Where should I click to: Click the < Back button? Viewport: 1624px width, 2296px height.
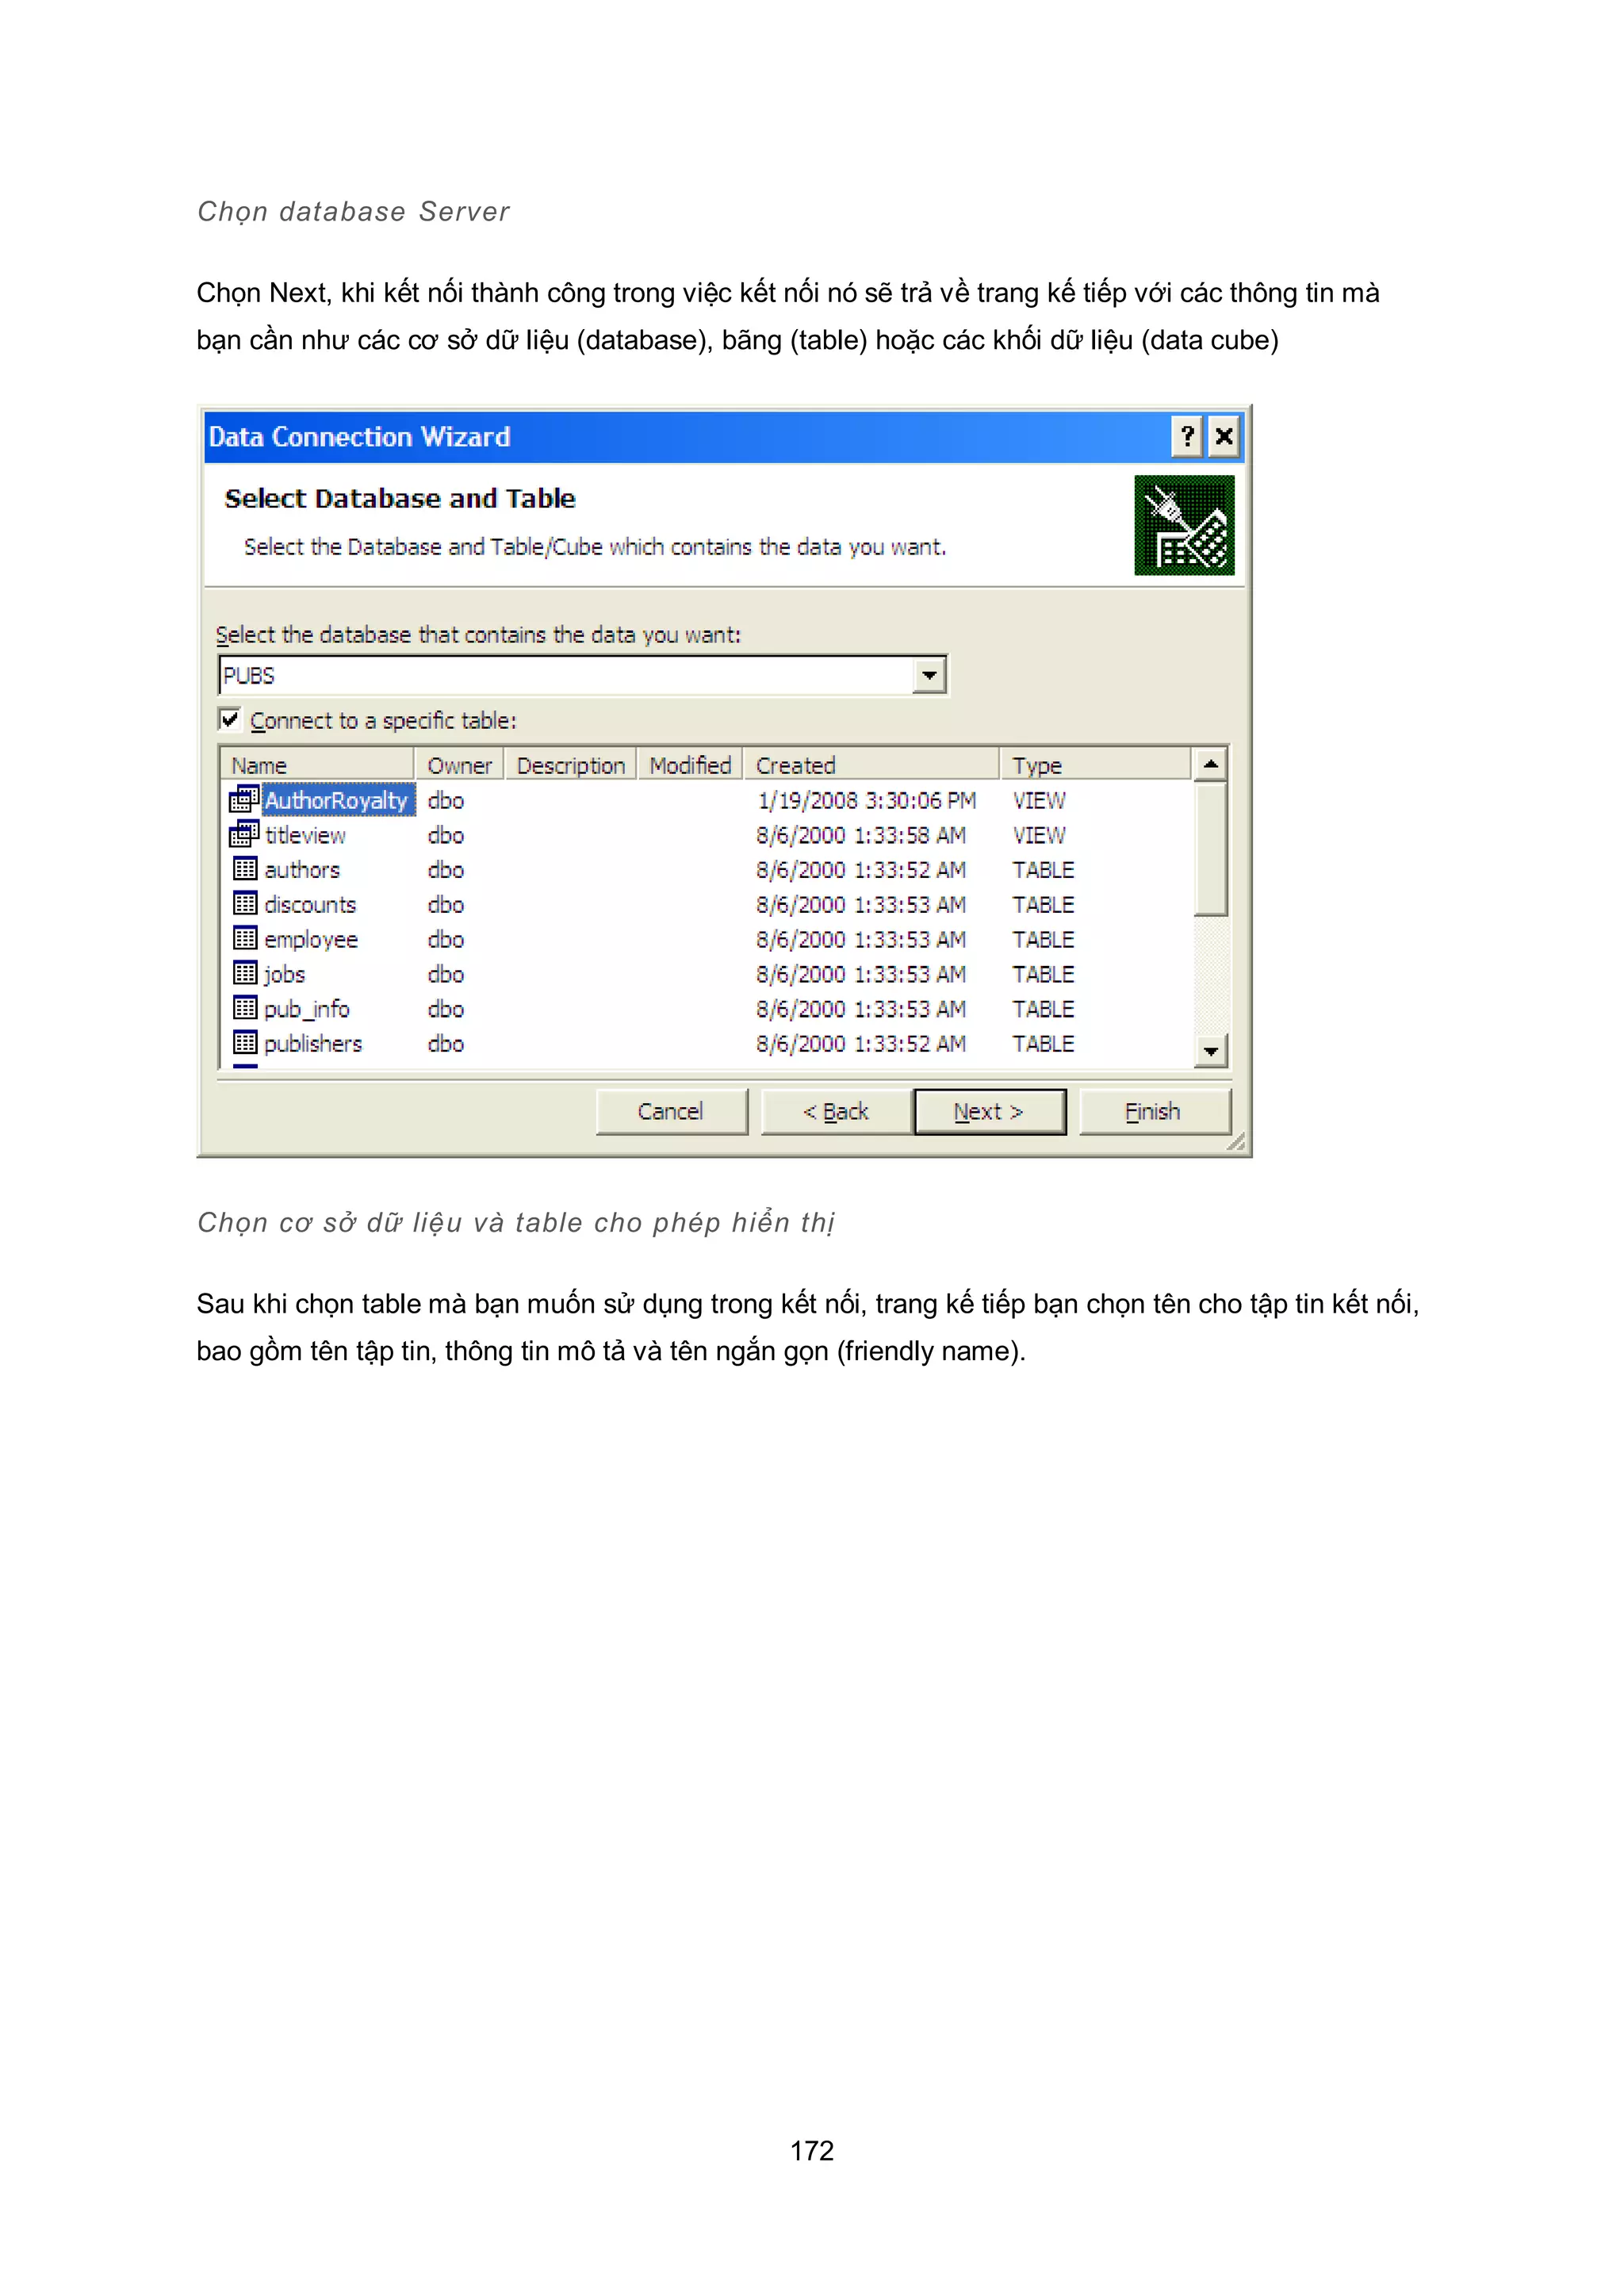click(x=836, y=1112)
